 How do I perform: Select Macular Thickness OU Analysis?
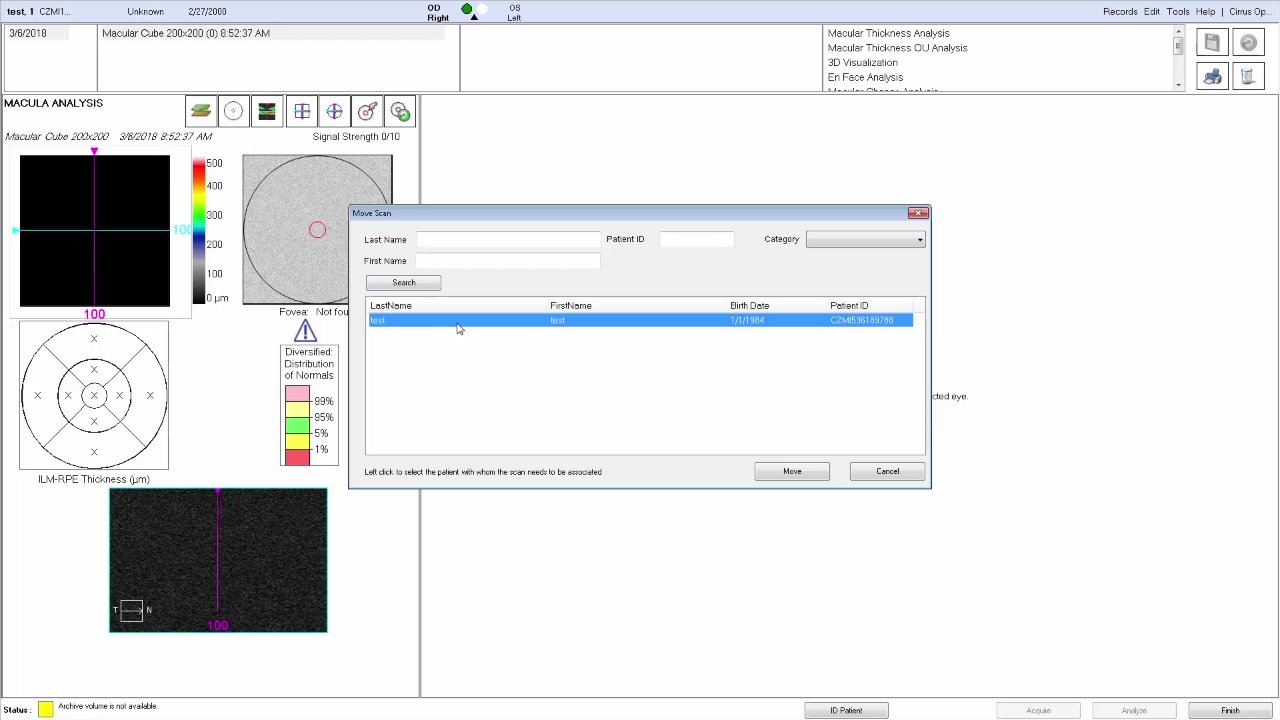click(x=897, y=48)
